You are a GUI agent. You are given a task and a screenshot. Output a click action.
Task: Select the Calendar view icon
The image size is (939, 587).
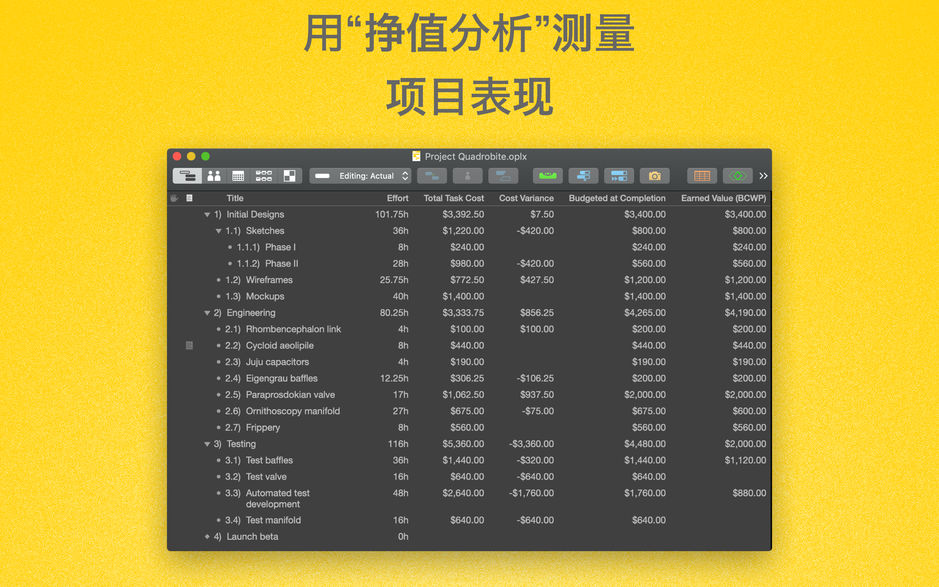[238, 175]
